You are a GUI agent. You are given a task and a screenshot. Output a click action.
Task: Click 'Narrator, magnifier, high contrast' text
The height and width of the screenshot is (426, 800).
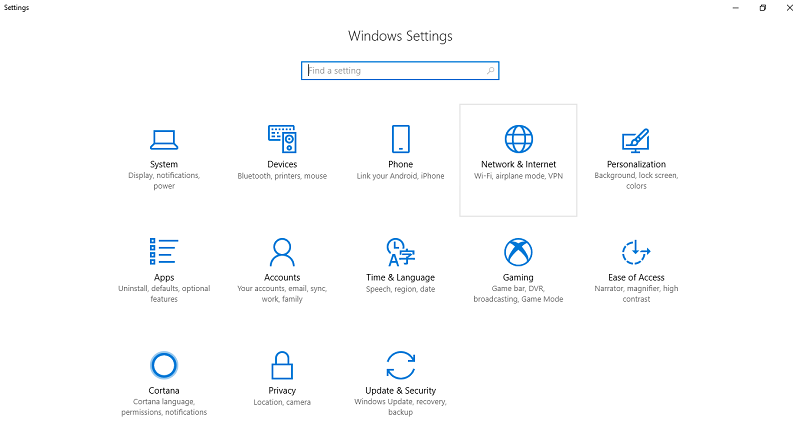pos(636,294)
